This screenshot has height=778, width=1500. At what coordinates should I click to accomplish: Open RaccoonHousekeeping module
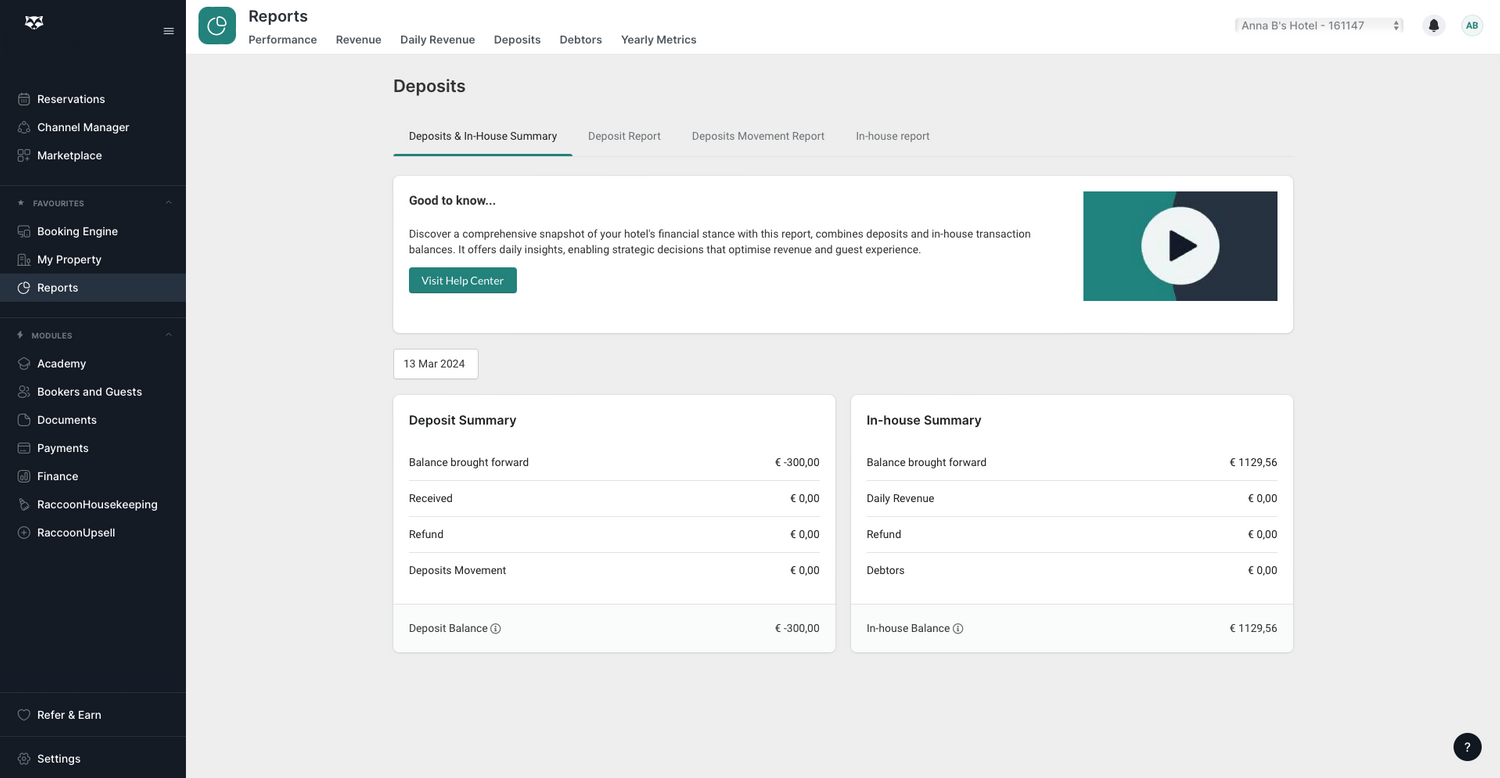pyautogui.click(x=97, y=505)
